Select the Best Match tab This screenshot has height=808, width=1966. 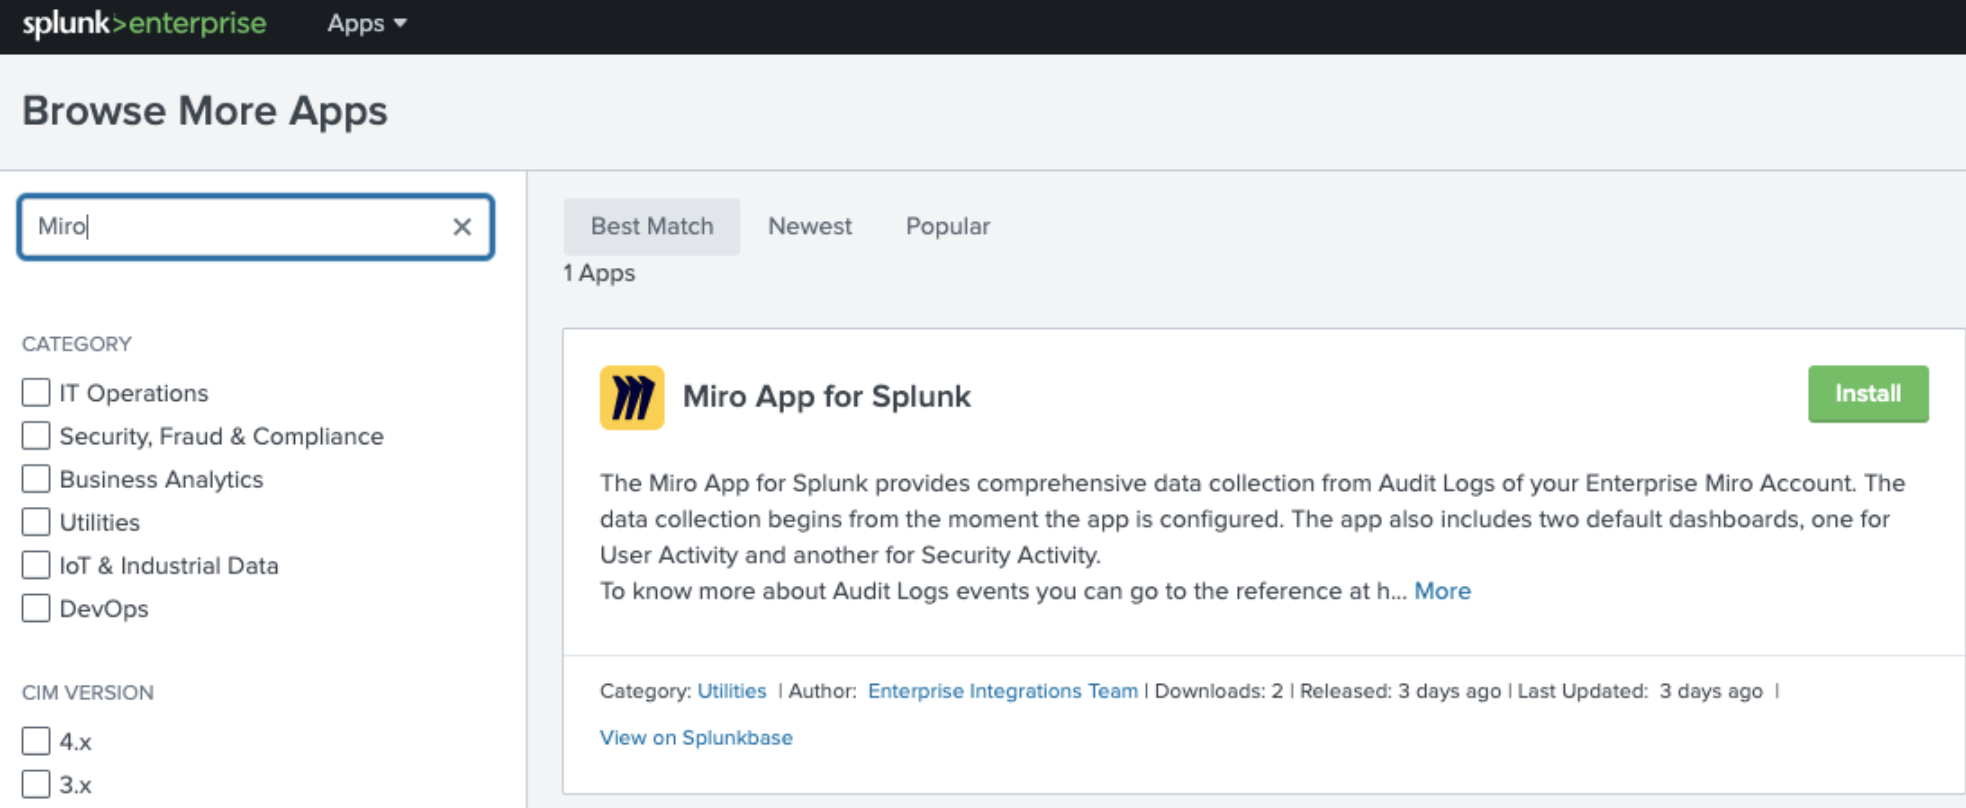[x=651, y=227]
